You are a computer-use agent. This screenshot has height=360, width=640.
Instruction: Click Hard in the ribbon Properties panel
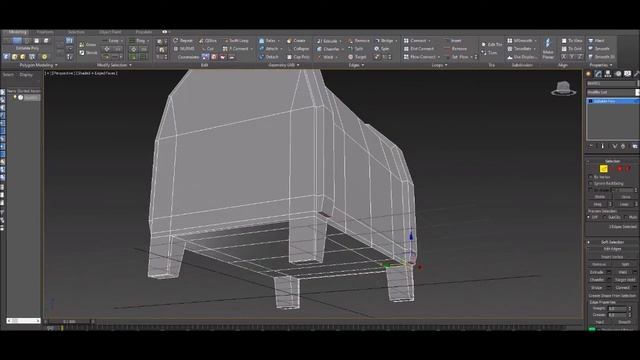tap(596, 41)
